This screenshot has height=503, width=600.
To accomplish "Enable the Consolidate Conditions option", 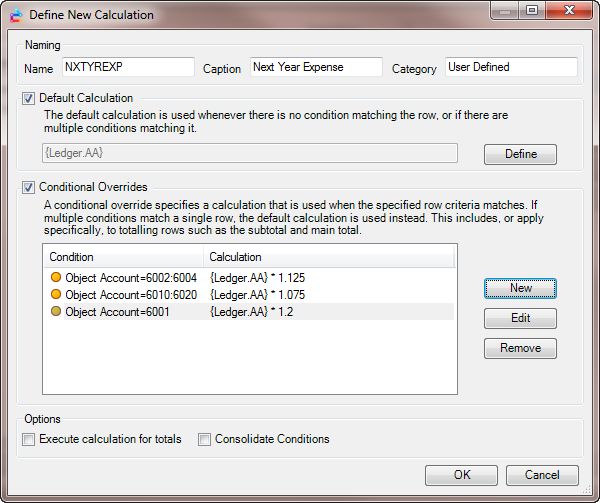I will tap(205, 439).
